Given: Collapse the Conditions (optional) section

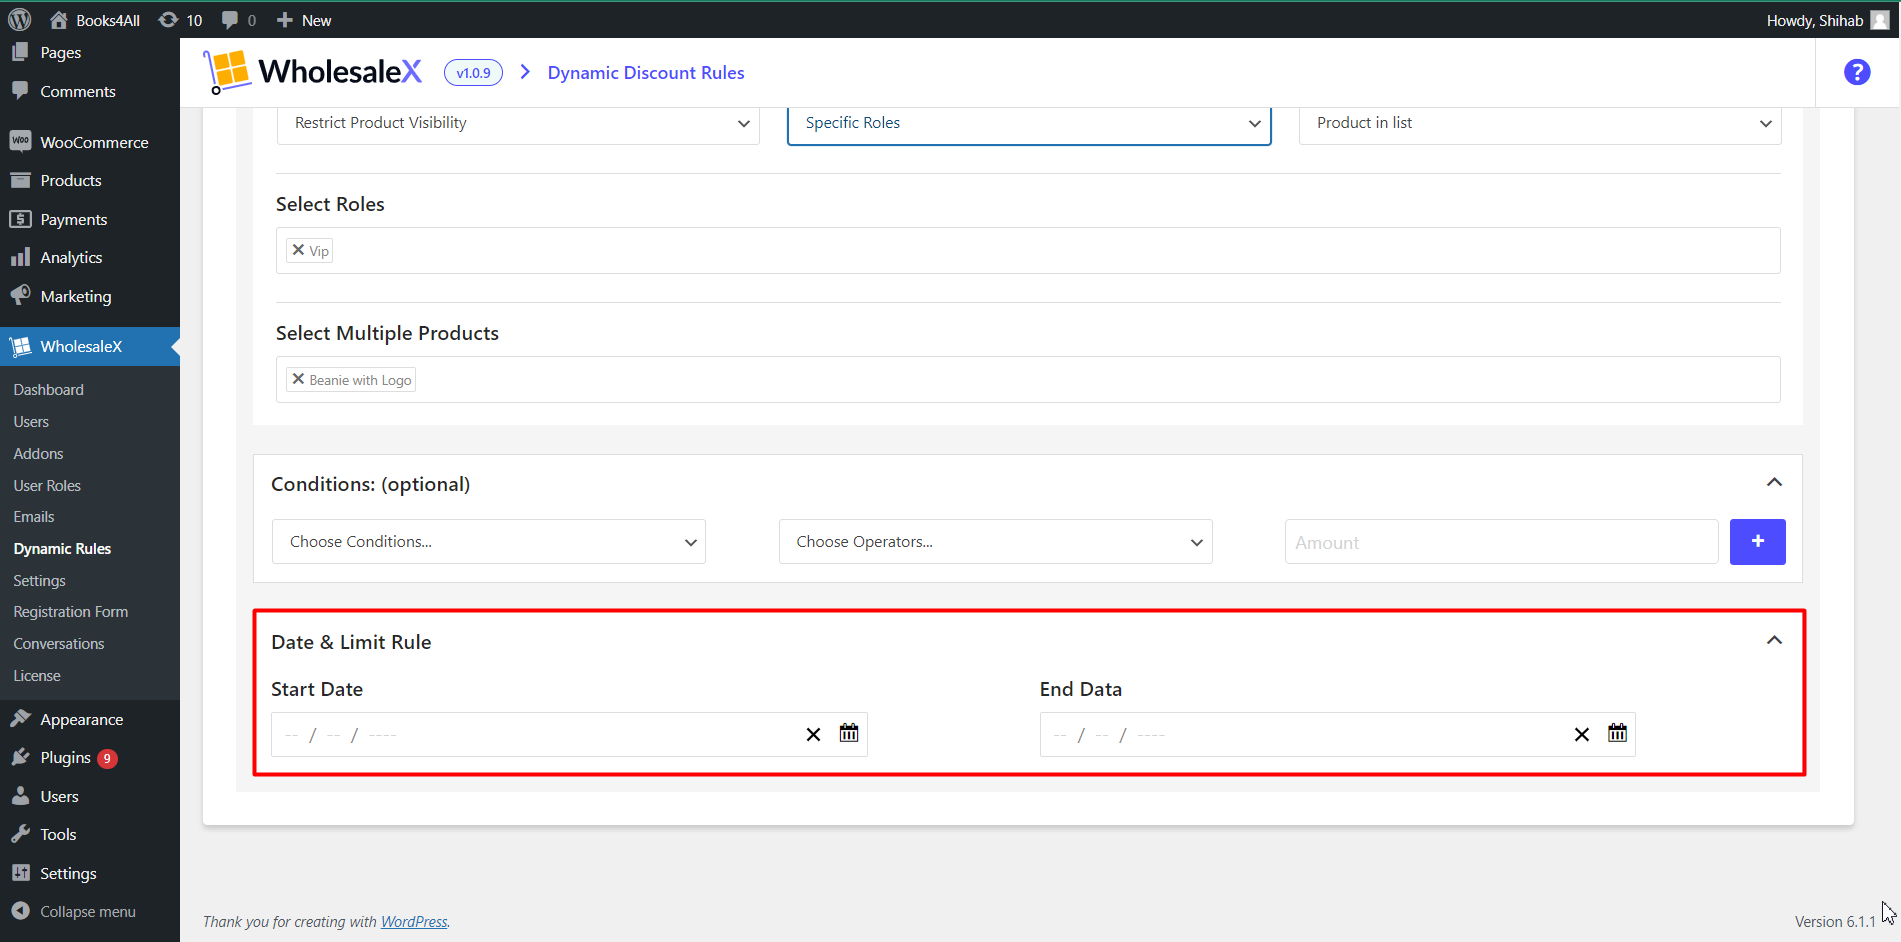Looking at the screenshot, I should click(x=1774, y=482).
